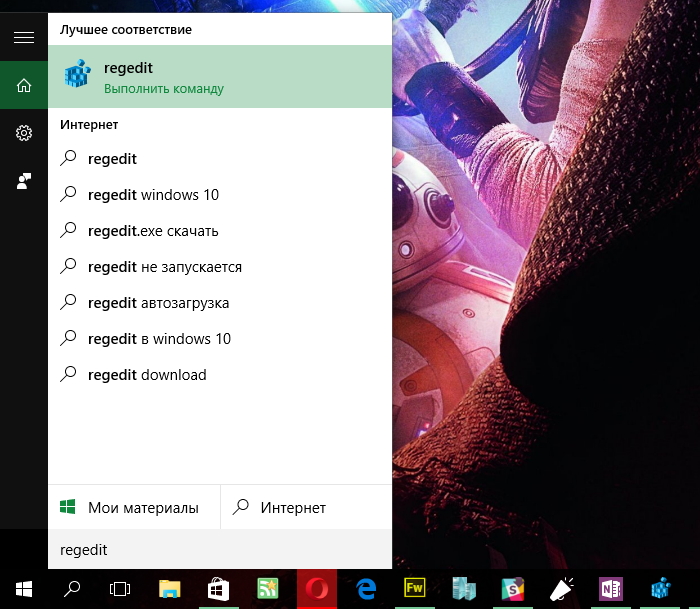The width and height of the screenshot is (700, 609).
Task: Click "Выполнить команду" subtitle text
Action: click(x=164, y=88)
